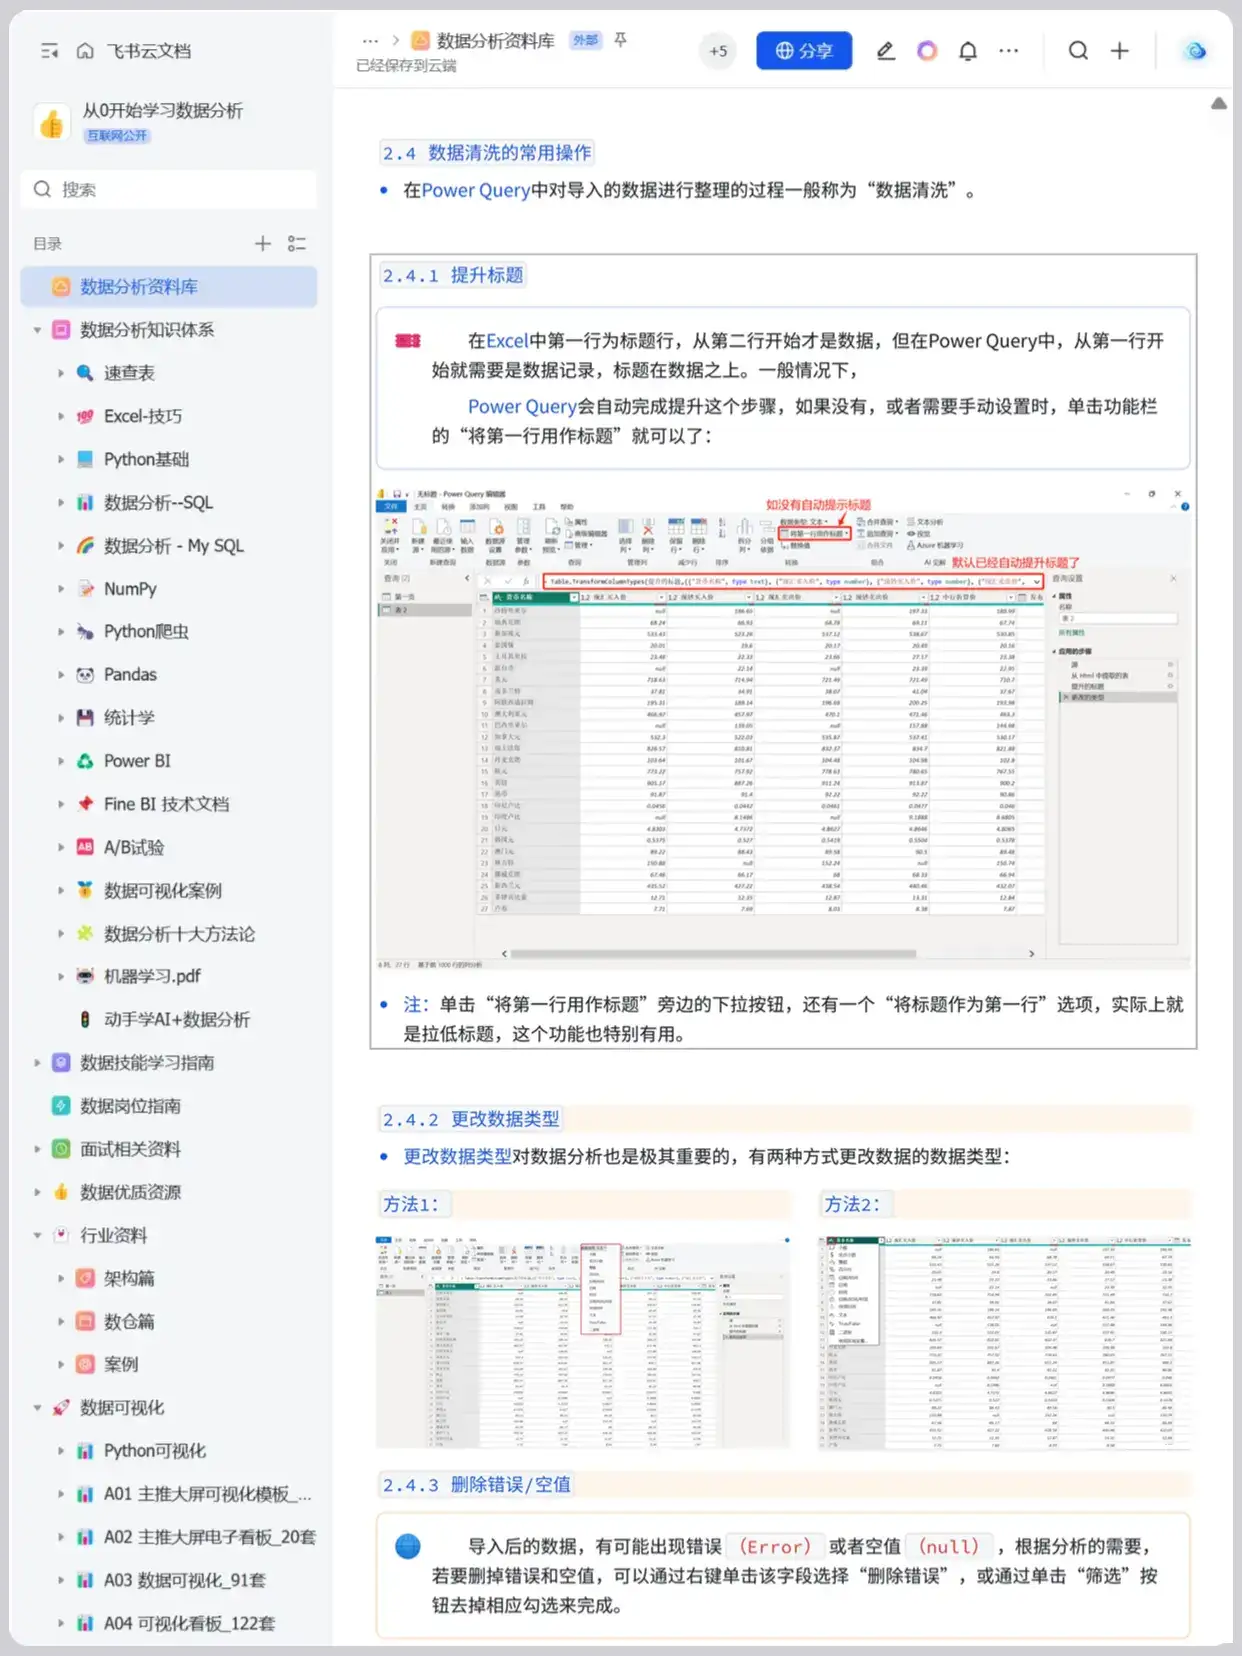Screen dimensions: 1242x1656
Task: Open the 方法1 screenshot thumbnail
Action: point(583,1342)
